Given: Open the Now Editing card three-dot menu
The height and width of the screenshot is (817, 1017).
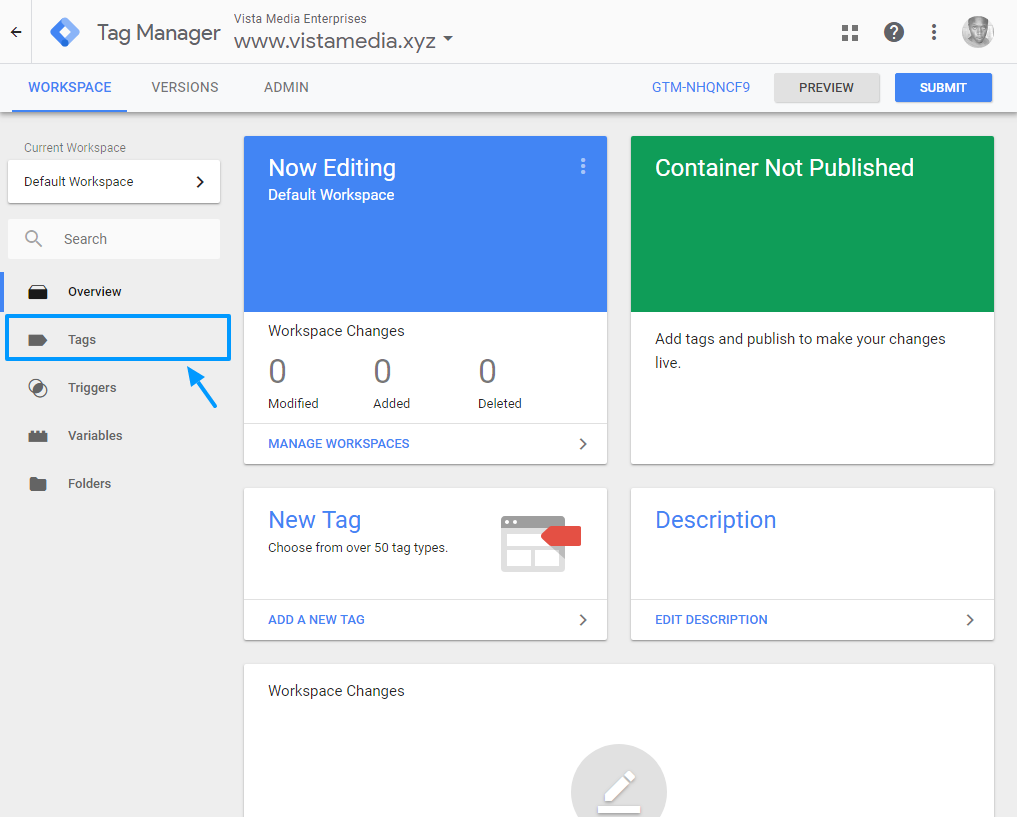Looking at the screenshot, I should tap(583, 167).
